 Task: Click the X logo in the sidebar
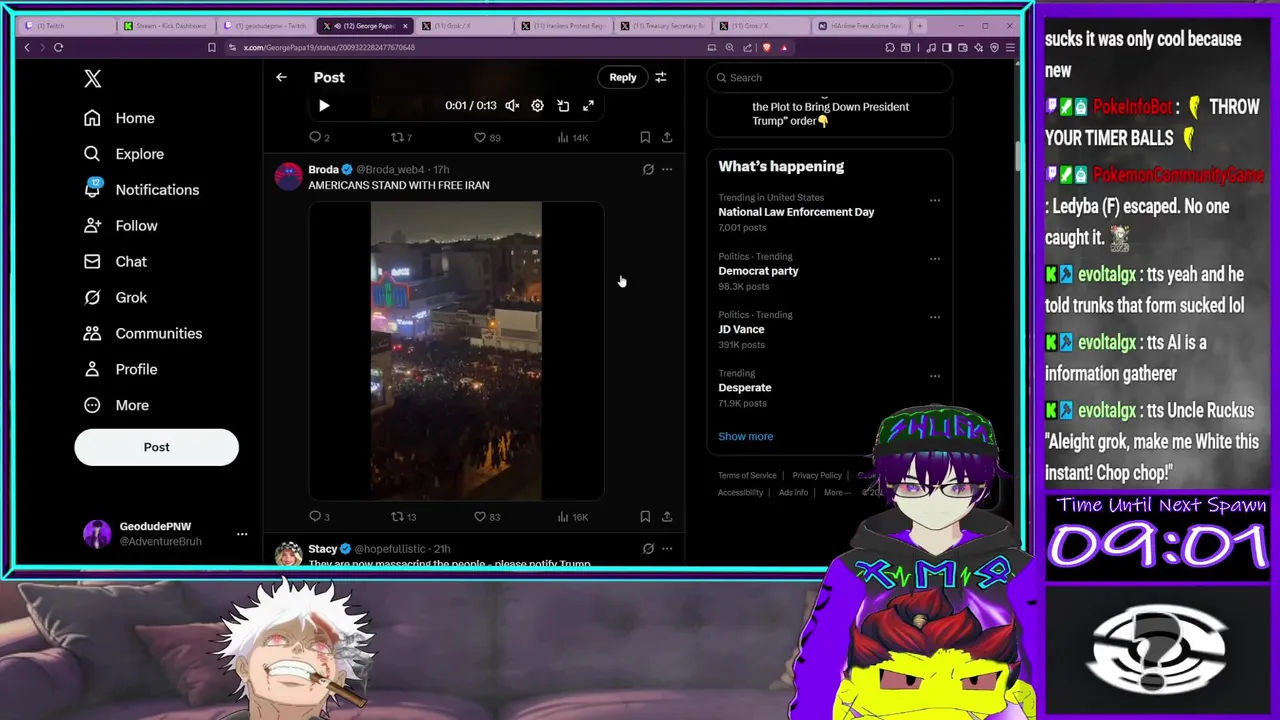point(93,79)
